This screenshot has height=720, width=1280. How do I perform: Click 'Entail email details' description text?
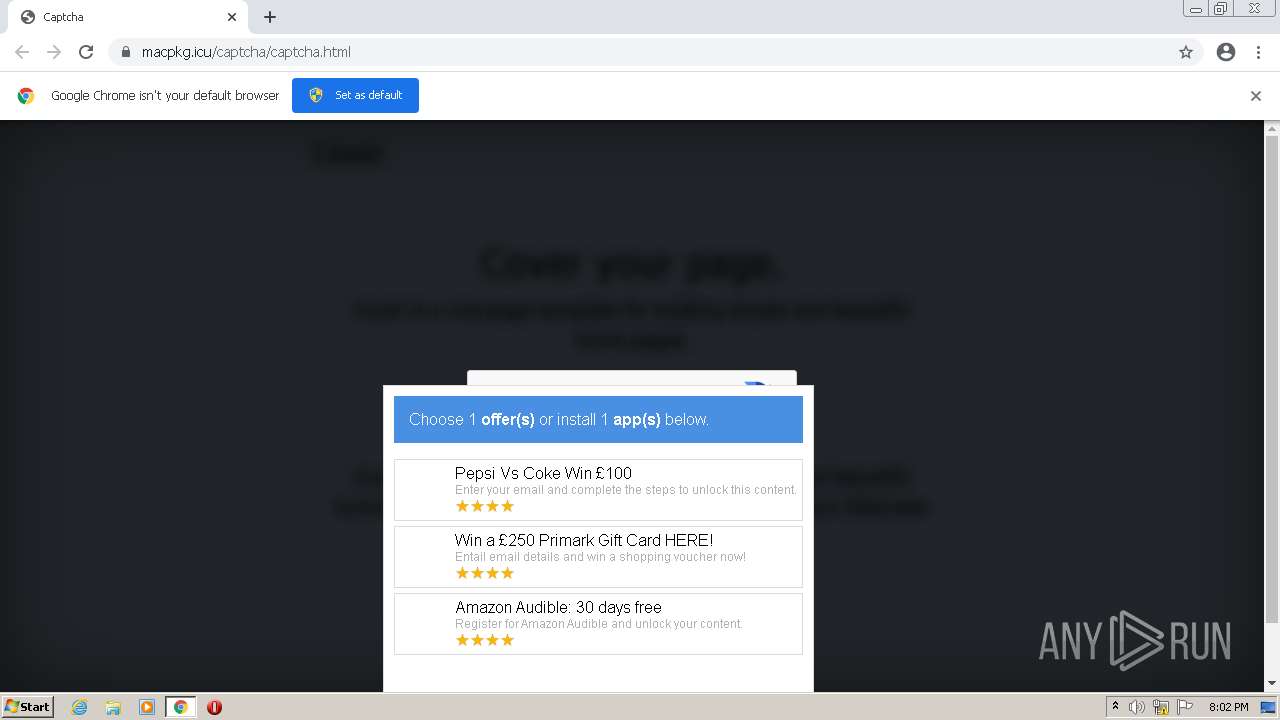pos(600,557)
